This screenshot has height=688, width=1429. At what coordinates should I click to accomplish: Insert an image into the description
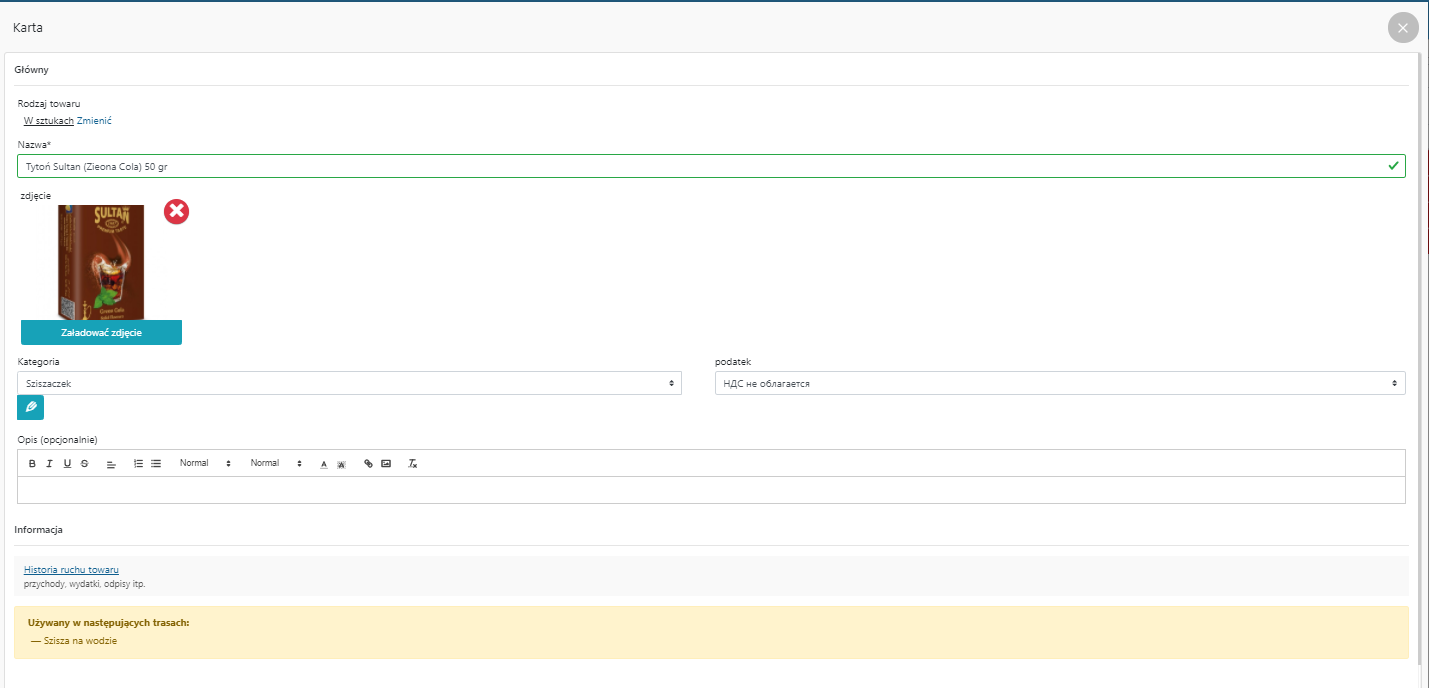tap(386, 464)
